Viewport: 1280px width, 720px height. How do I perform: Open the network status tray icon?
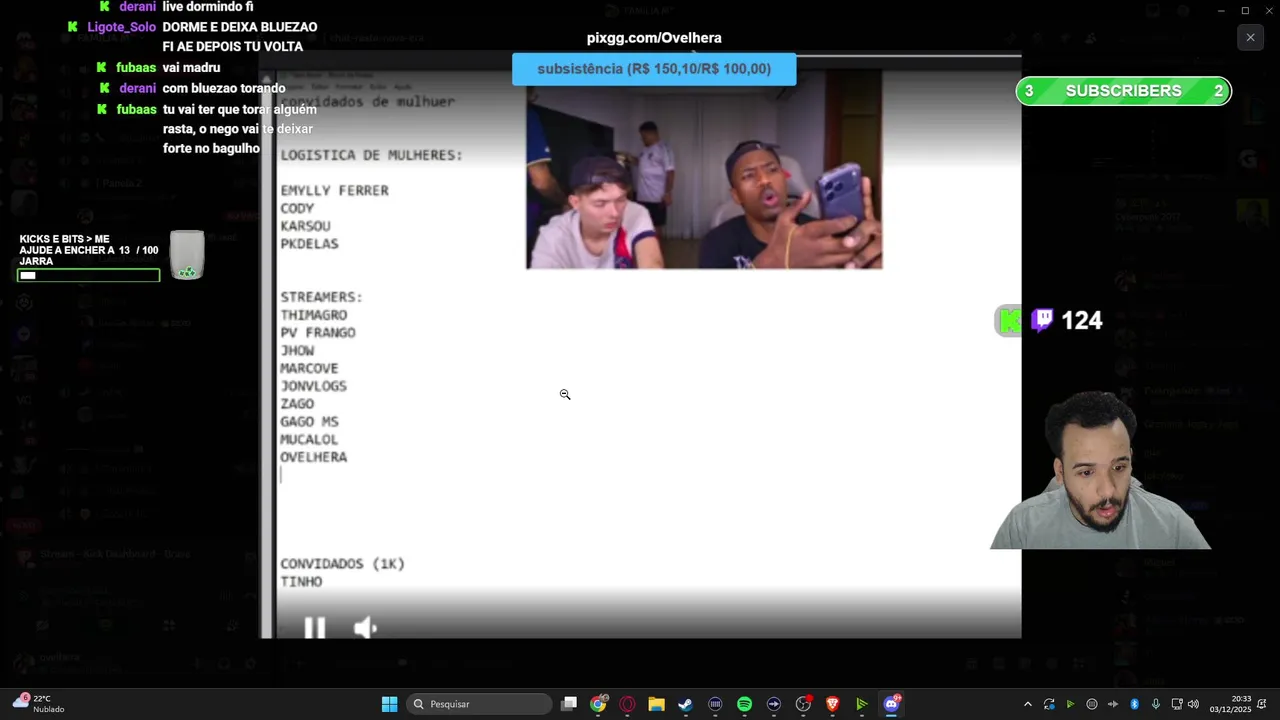point(1177,704)
